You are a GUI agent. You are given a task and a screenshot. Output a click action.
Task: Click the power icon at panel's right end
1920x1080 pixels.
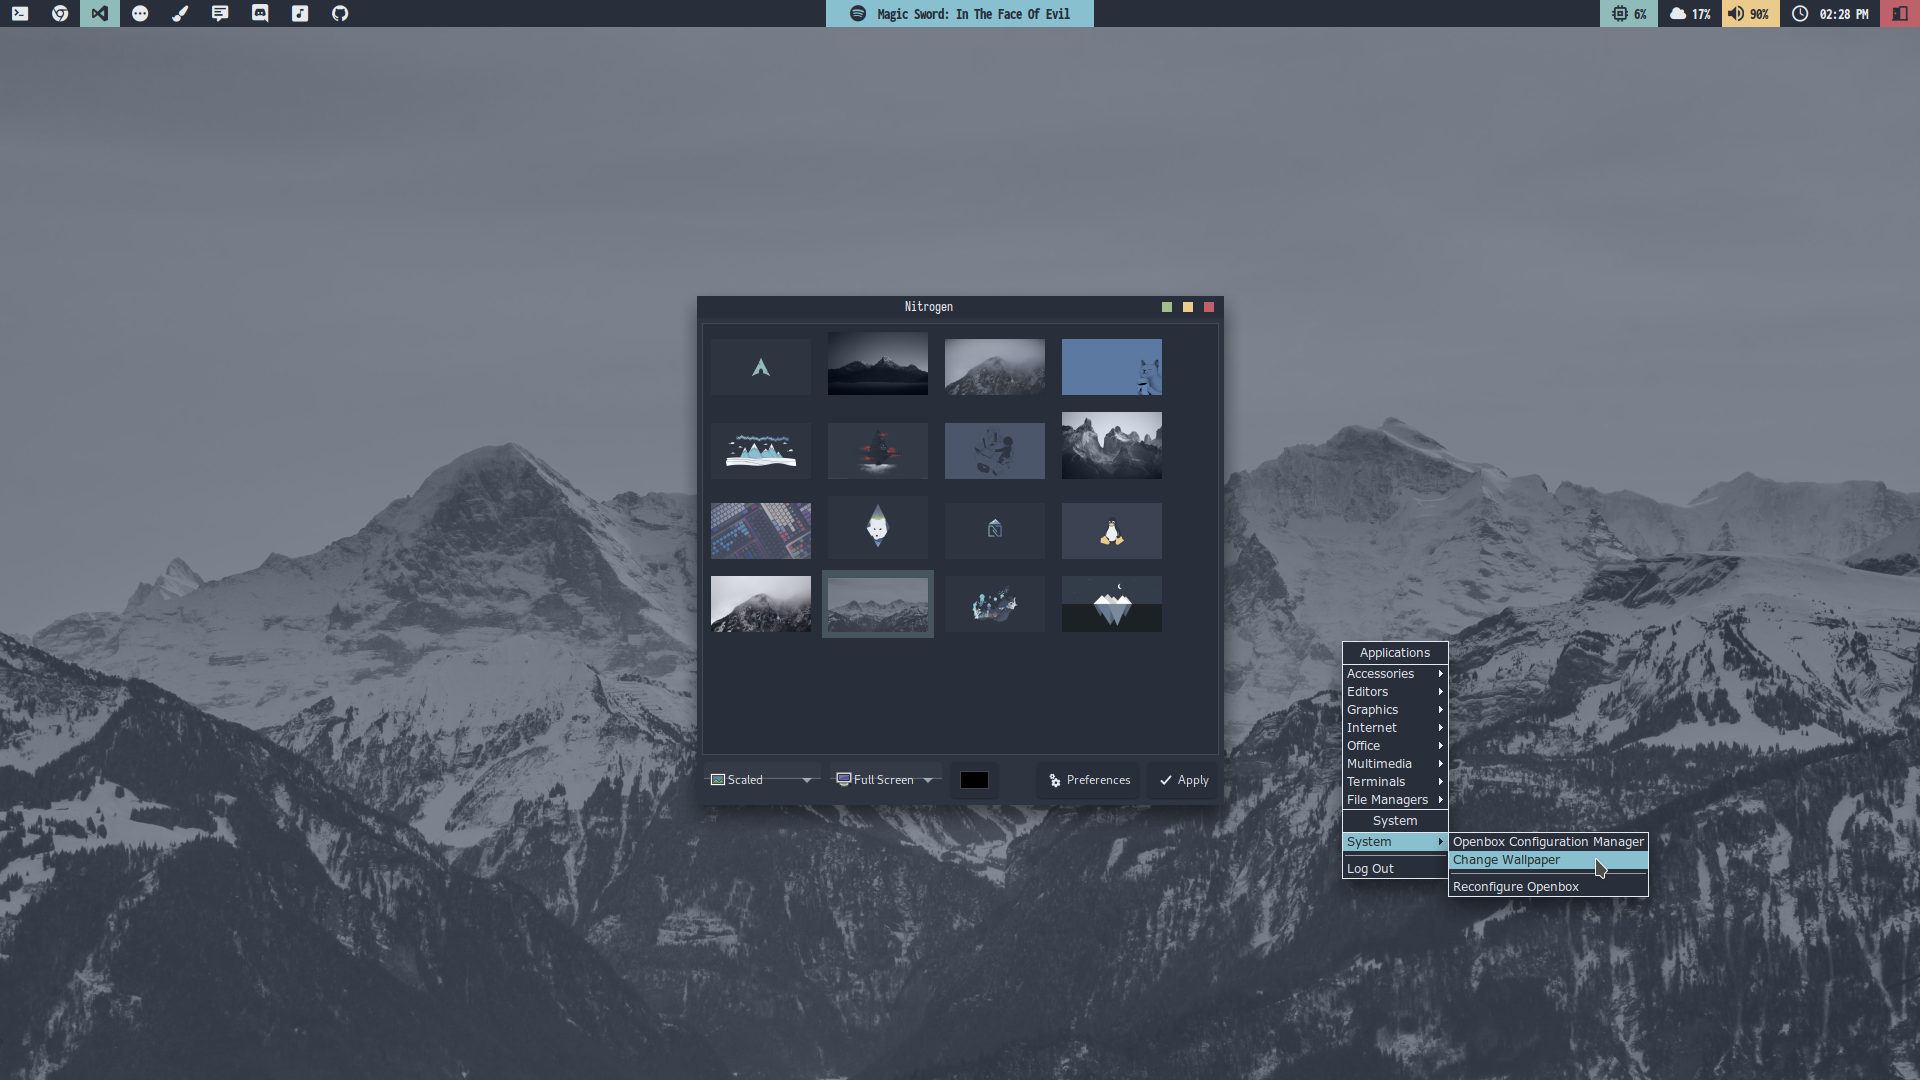click(1899, 13)
